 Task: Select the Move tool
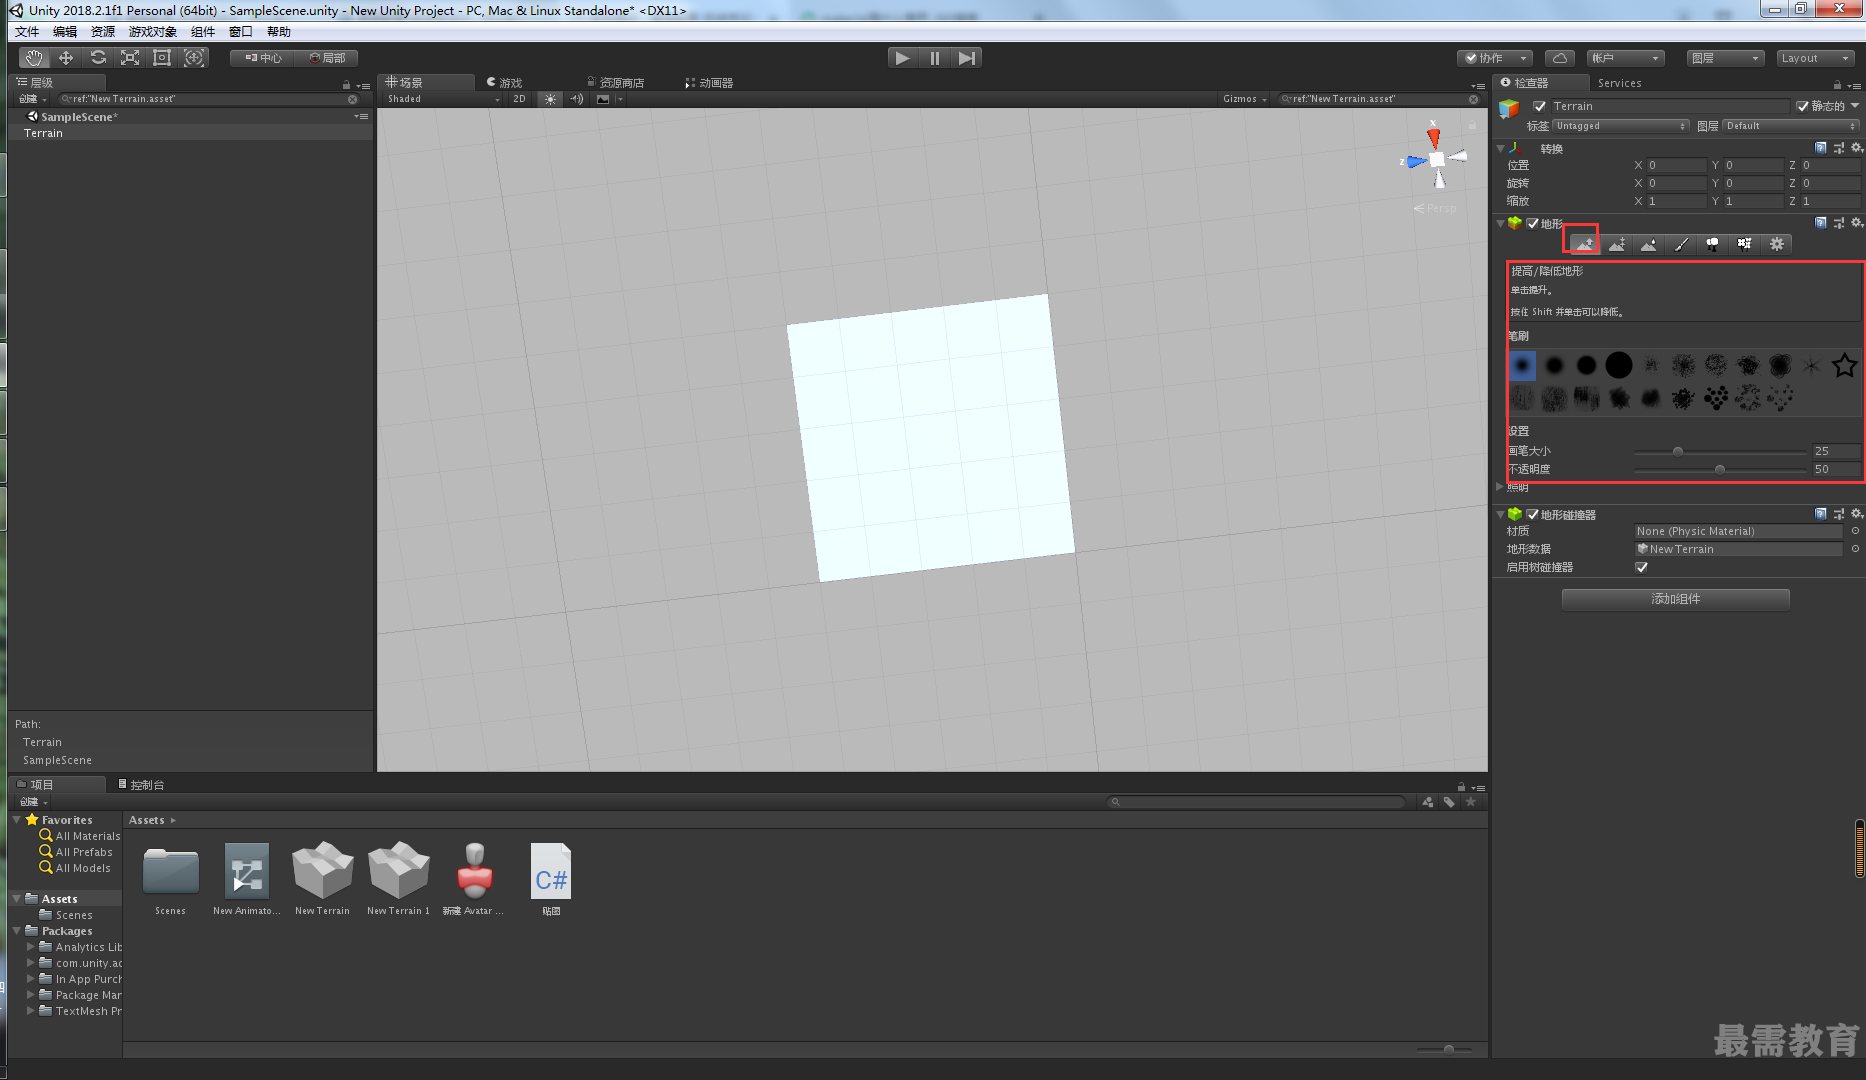click(66, 58)
